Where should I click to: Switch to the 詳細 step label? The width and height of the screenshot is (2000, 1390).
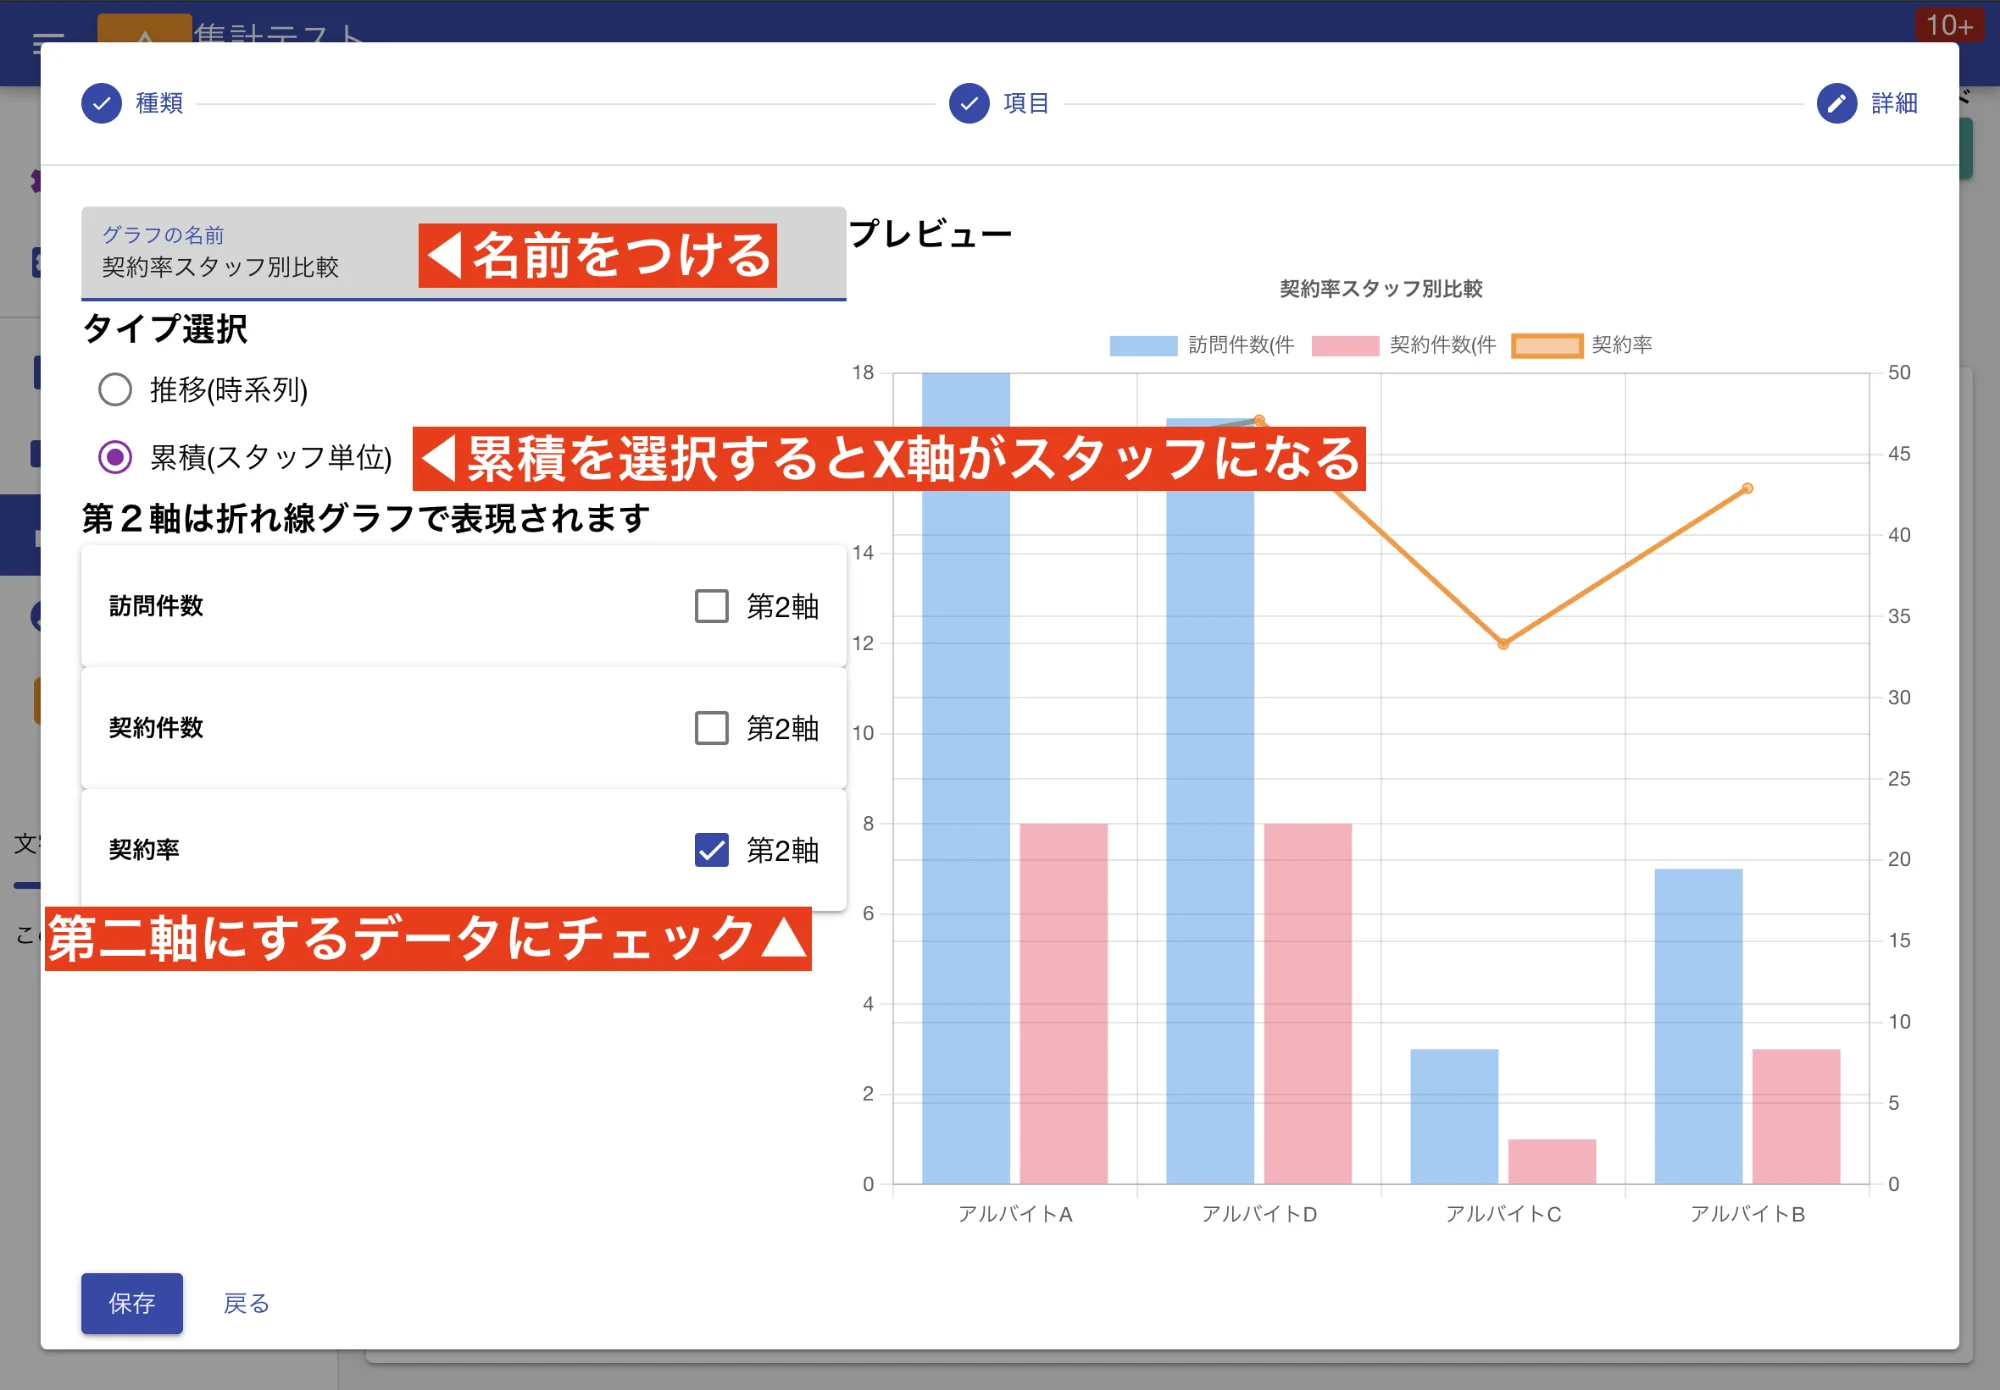point(1893,103)
